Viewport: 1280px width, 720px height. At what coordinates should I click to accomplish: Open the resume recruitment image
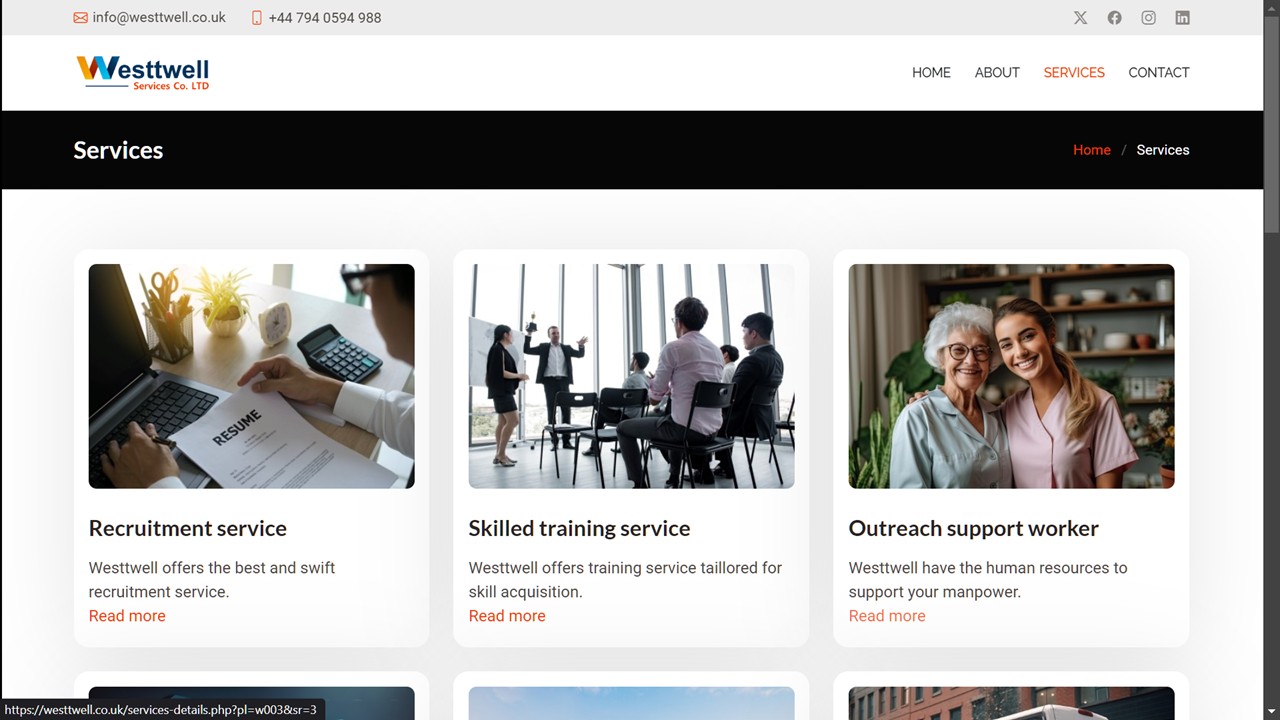(252, 376)
